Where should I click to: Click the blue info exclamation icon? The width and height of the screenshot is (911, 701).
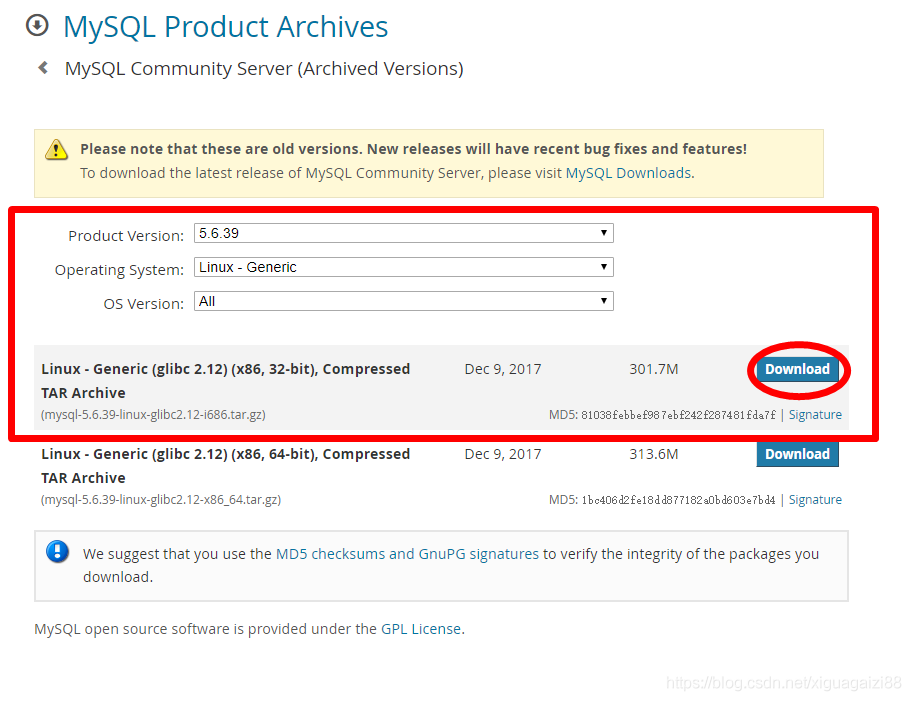pyautogui.click(x=58, y=551)
